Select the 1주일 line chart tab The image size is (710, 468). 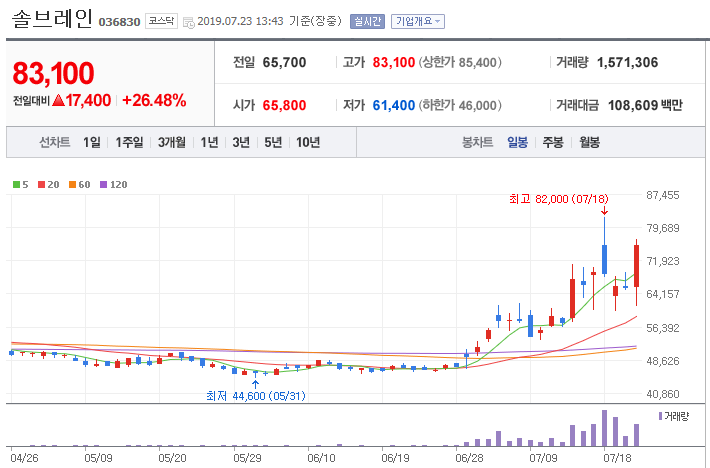129,143
